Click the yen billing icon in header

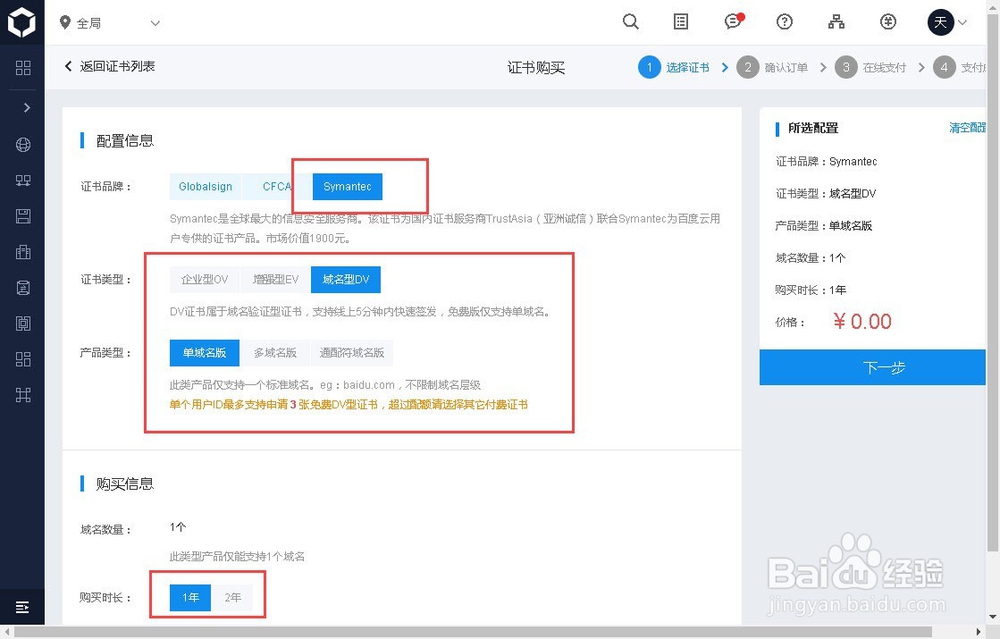pyautogui.click(x=888, y=22)
